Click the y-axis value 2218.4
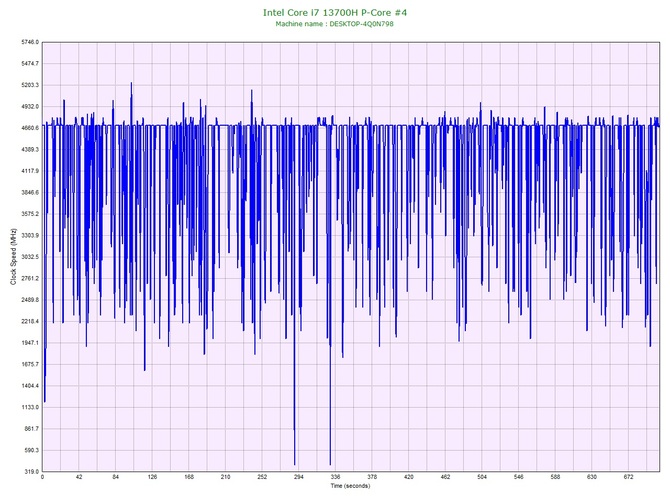 [29, 321]
